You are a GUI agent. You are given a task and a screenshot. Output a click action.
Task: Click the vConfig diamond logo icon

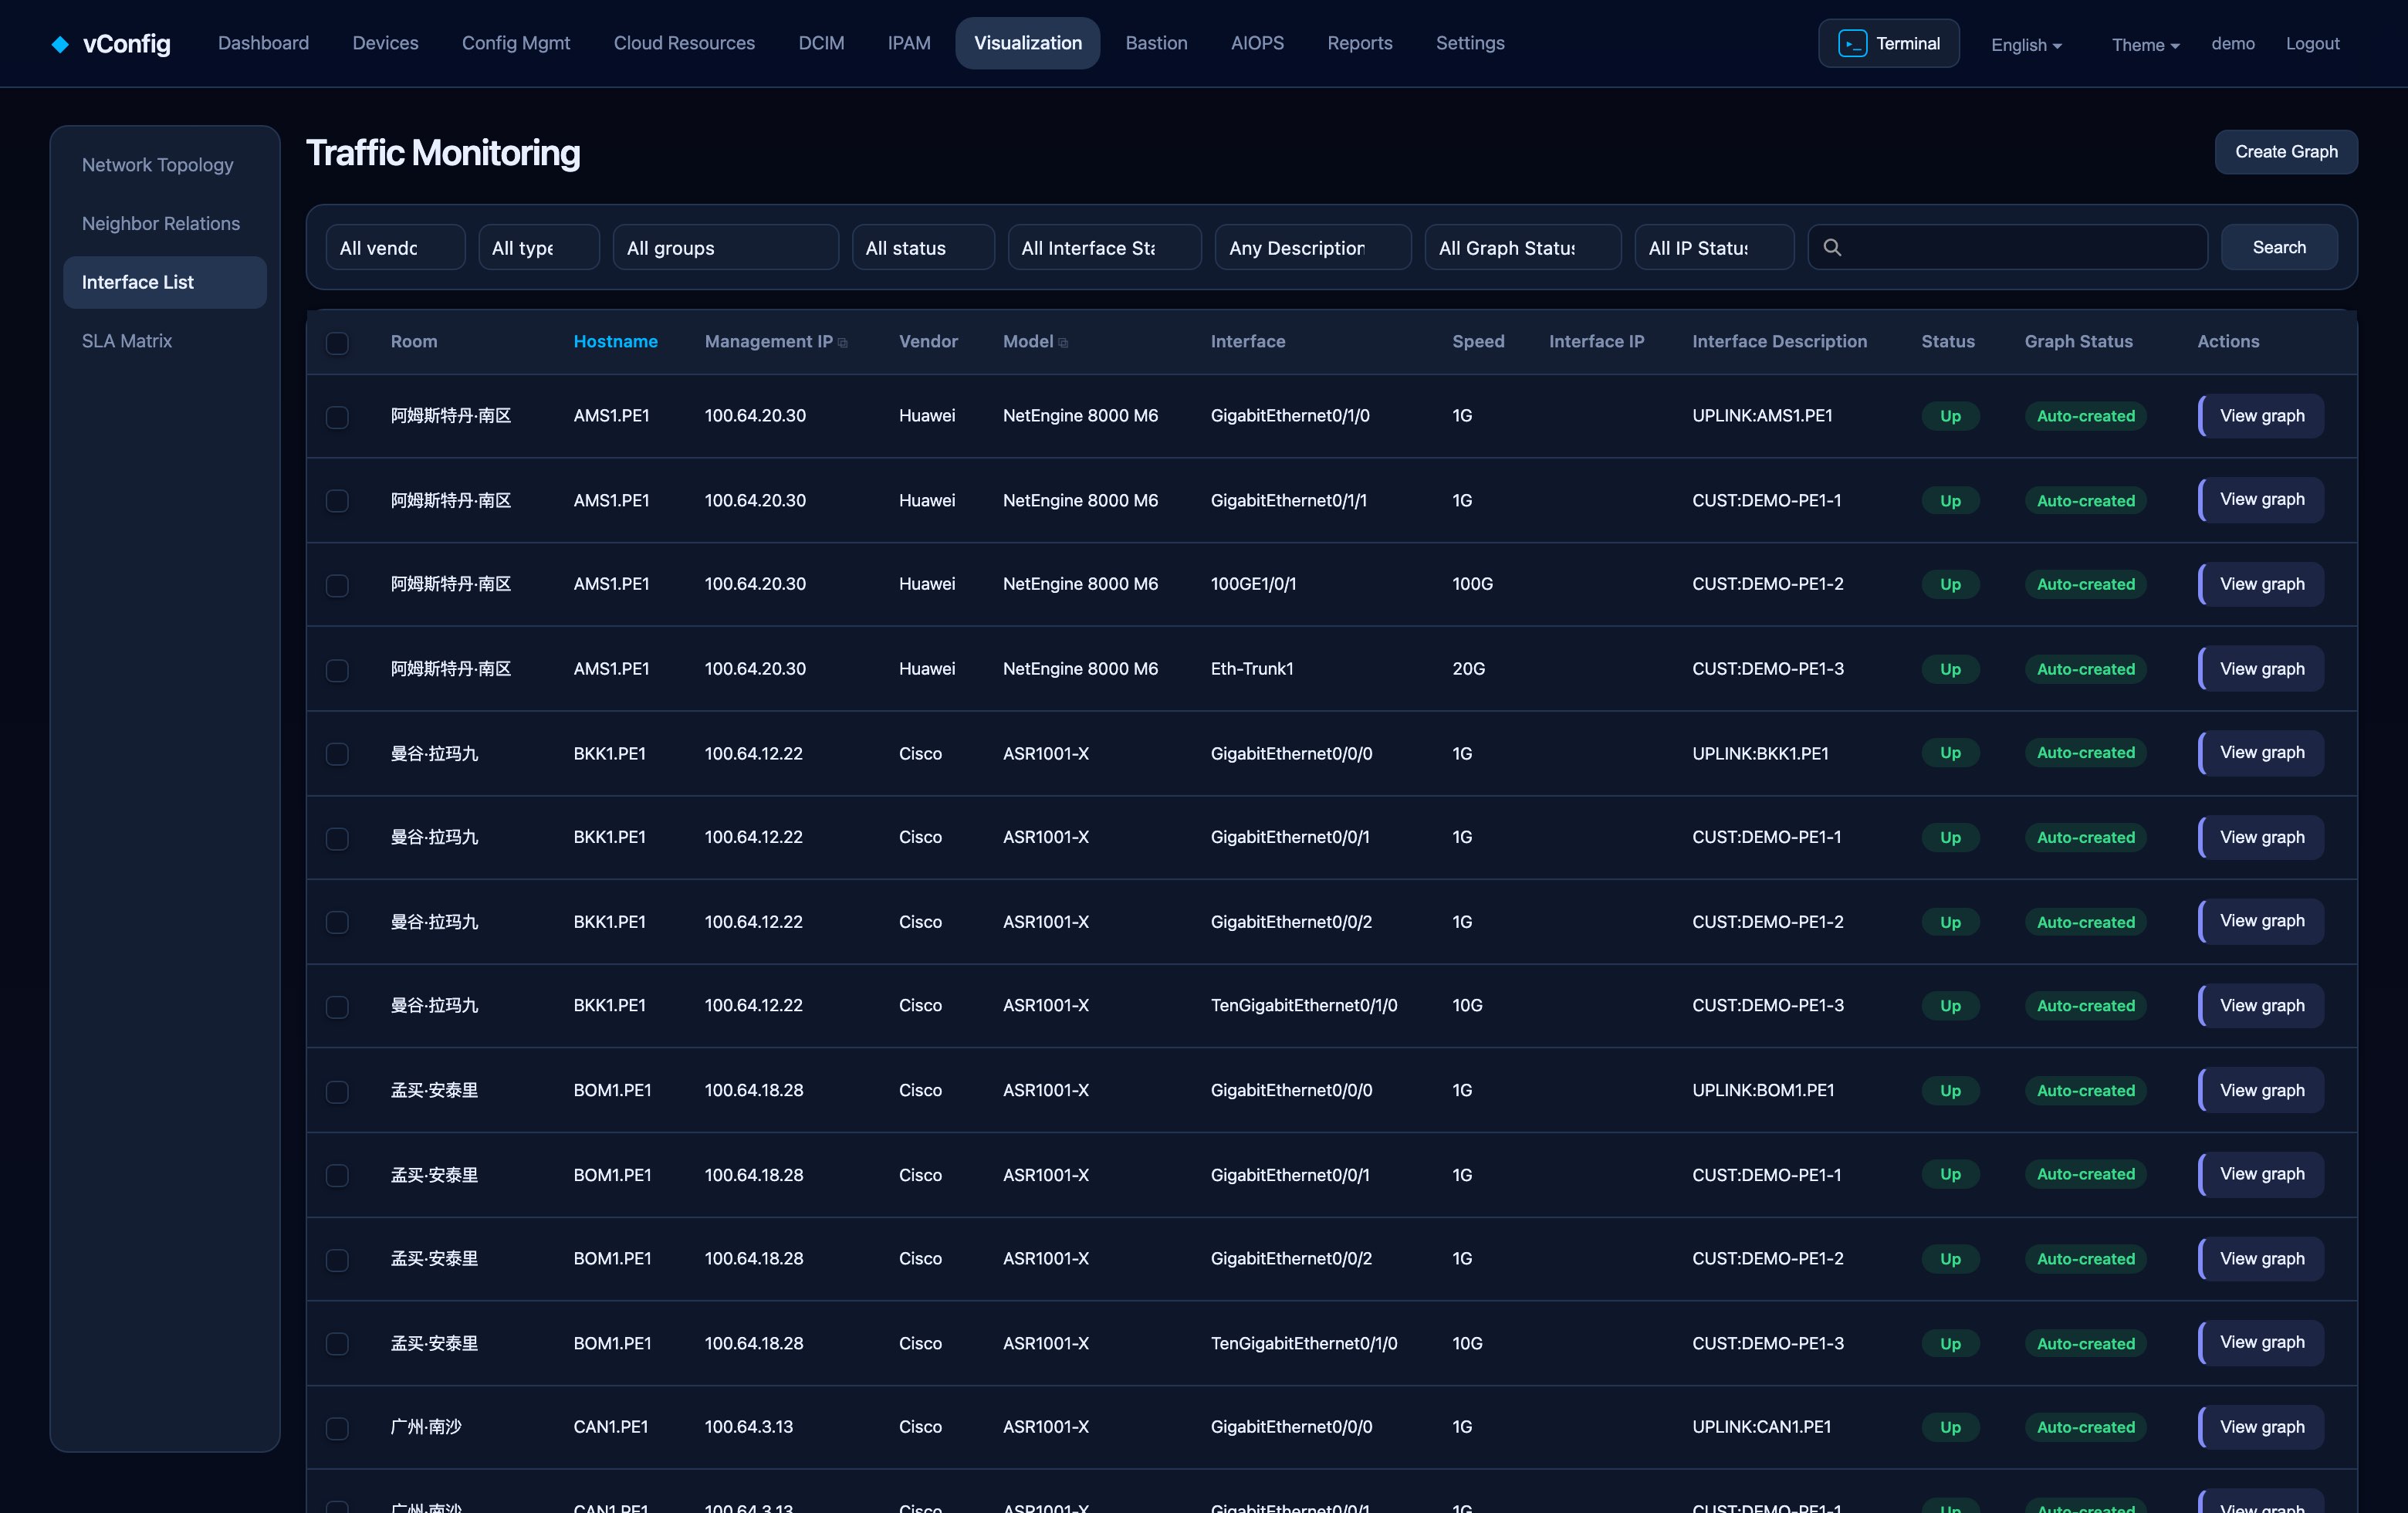pyautogui.click(x=60, y=44)
